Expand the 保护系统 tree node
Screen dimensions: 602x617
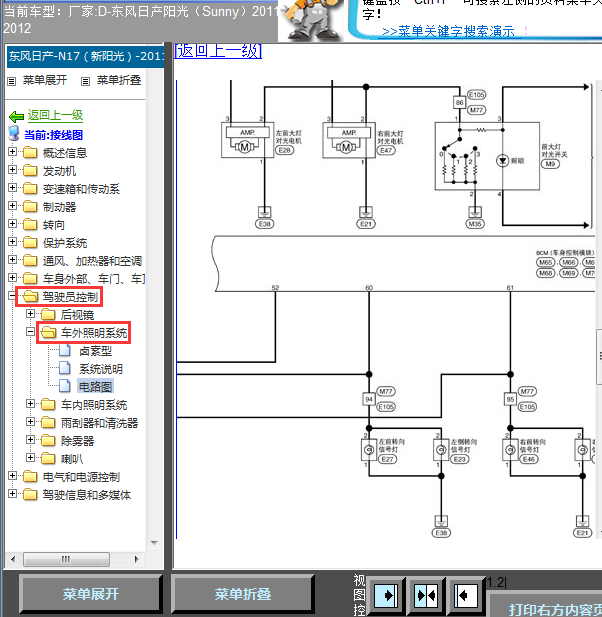12,242
